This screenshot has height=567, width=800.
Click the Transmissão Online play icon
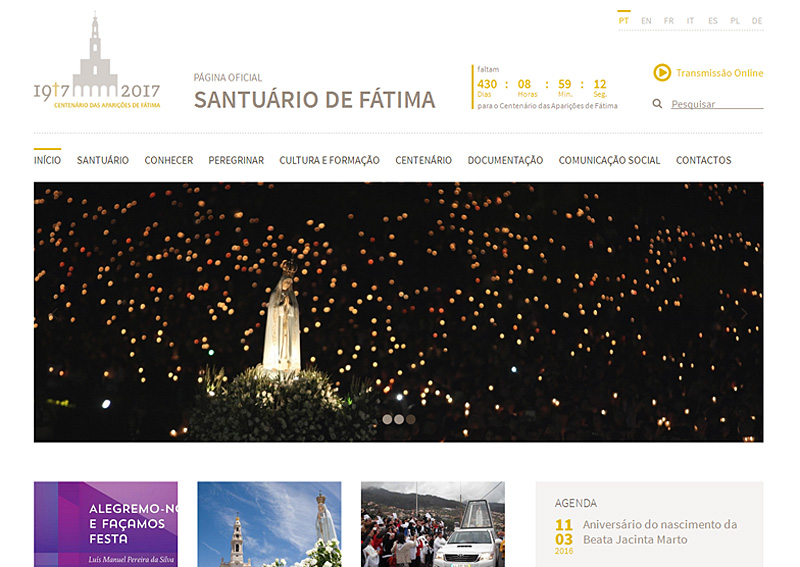[662, 72]
